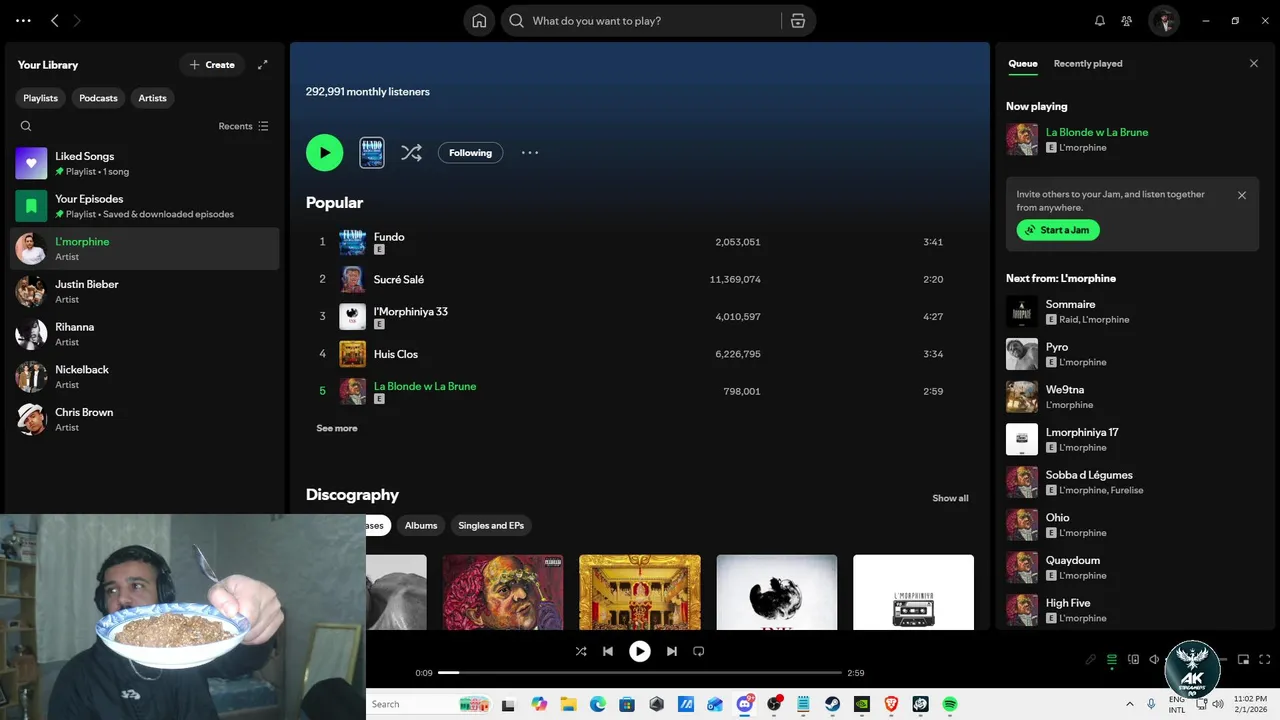Open Microsoft Edge from the taskbar

coord(597,704)
